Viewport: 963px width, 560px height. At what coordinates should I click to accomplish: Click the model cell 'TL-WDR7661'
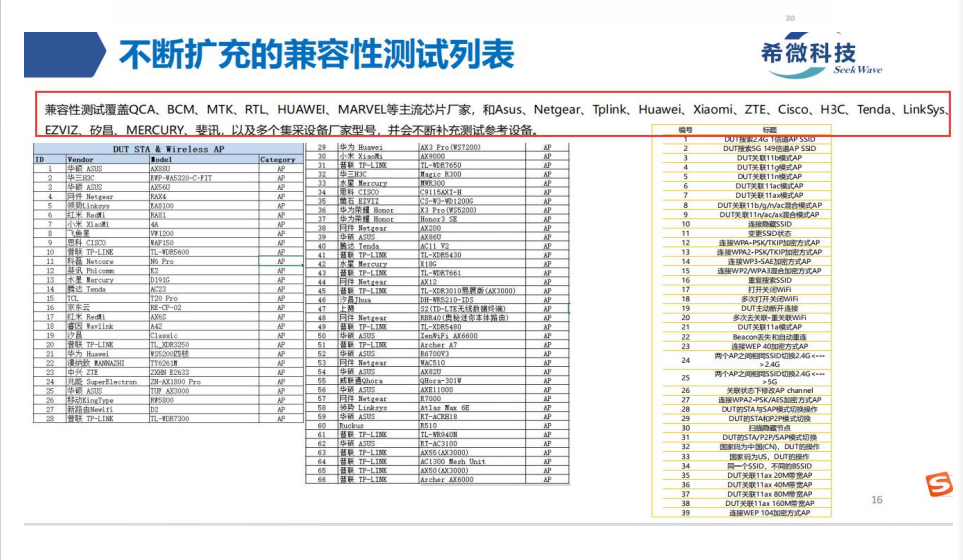[440, 273]
